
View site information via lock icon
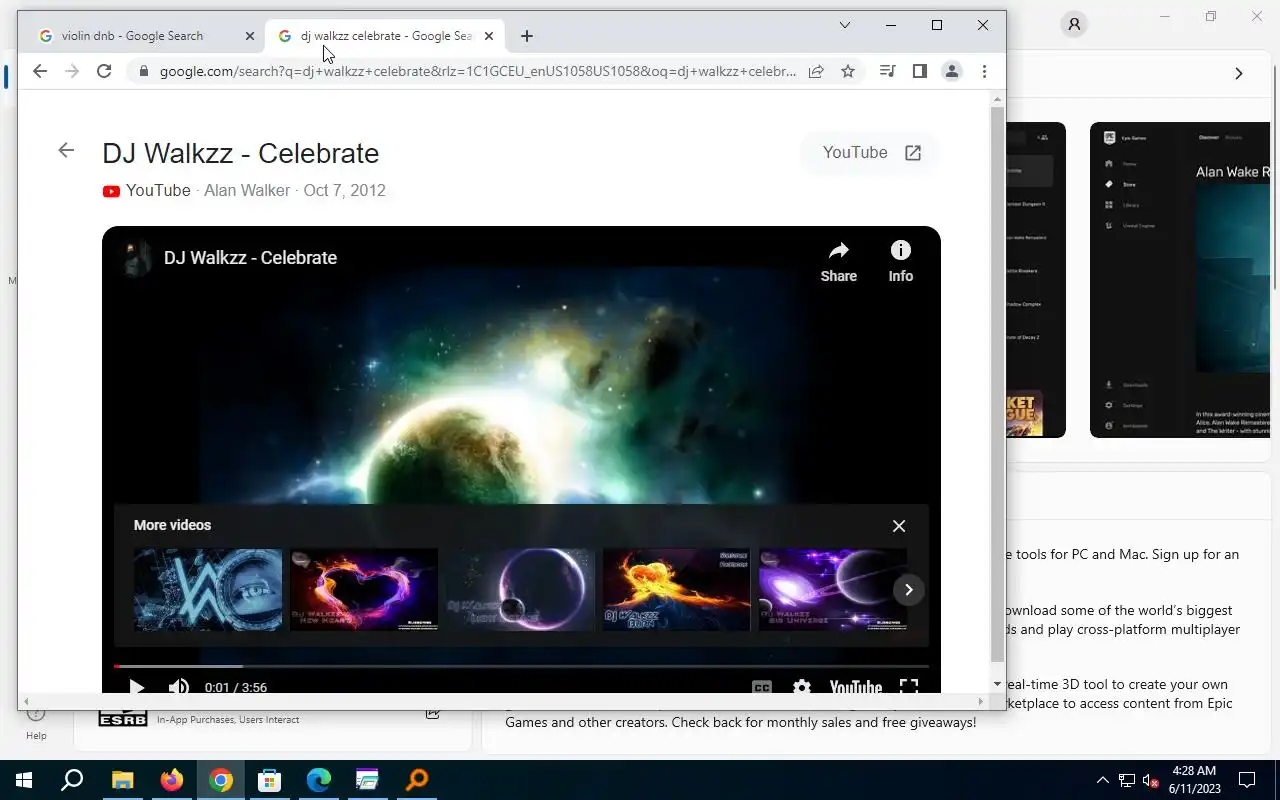point(144,71)
